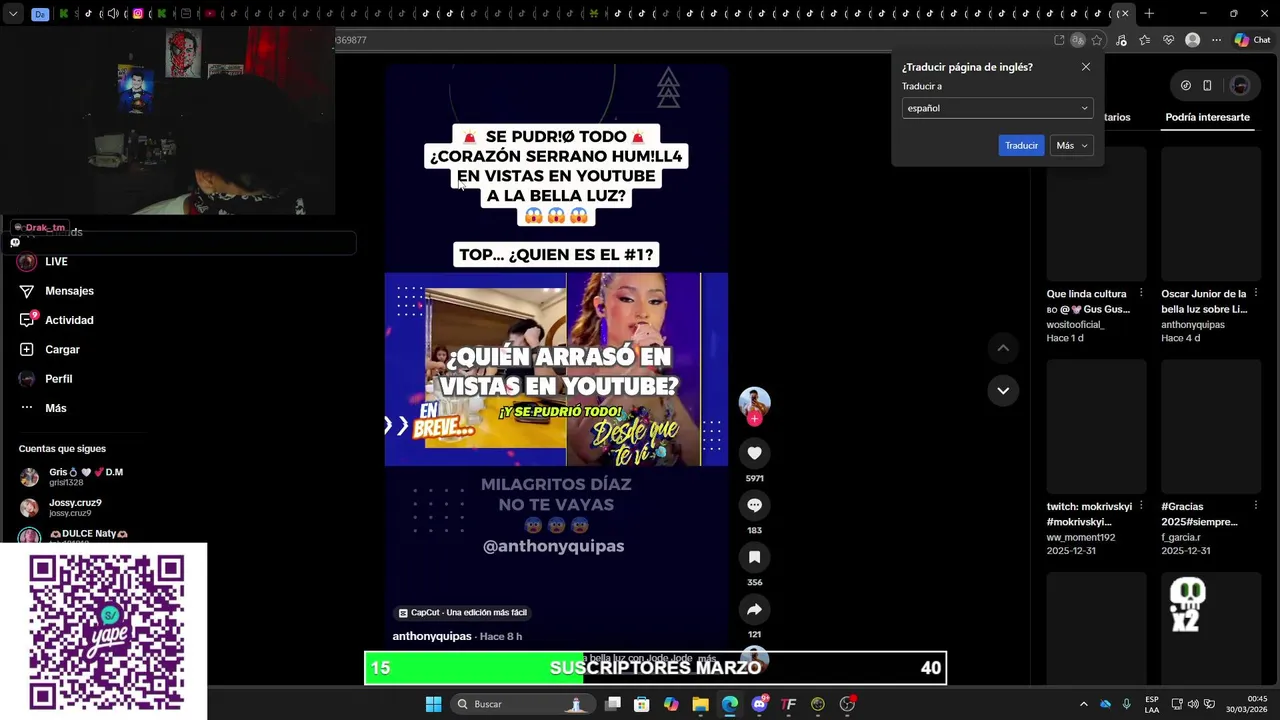The width and height of the screenshot is (1280, 720).
Task: Open Discord from the taskbar
Action: [x=759, y=704]
